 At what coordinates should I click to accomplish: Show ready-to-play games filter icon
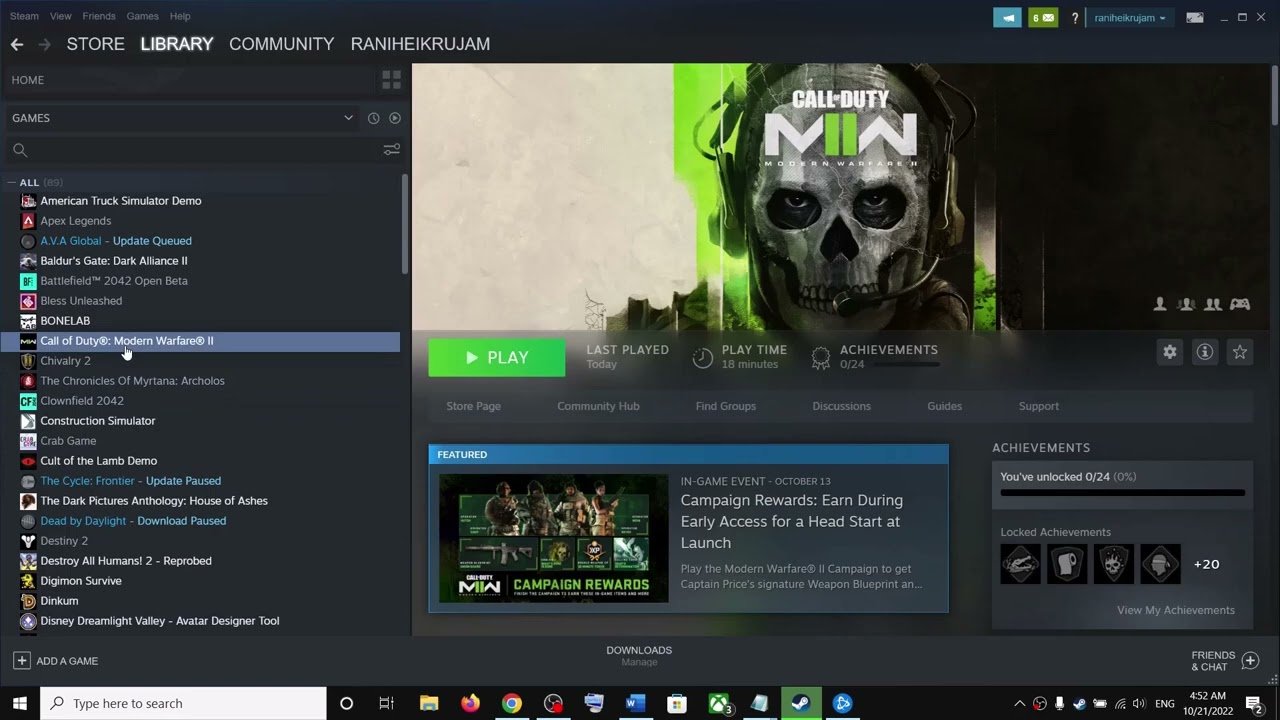pos(394,118)
